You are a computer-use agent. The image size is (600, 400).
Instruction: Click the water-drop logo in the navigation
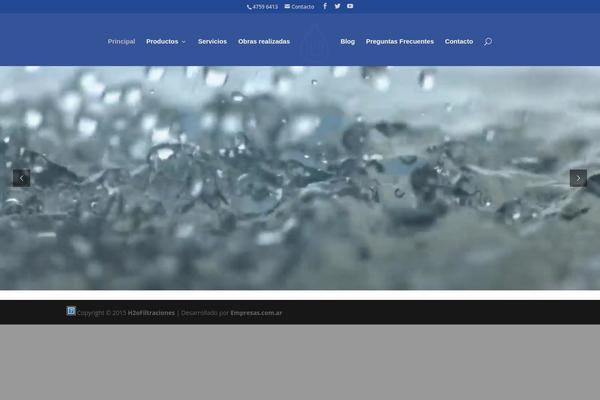coord(315,43)
